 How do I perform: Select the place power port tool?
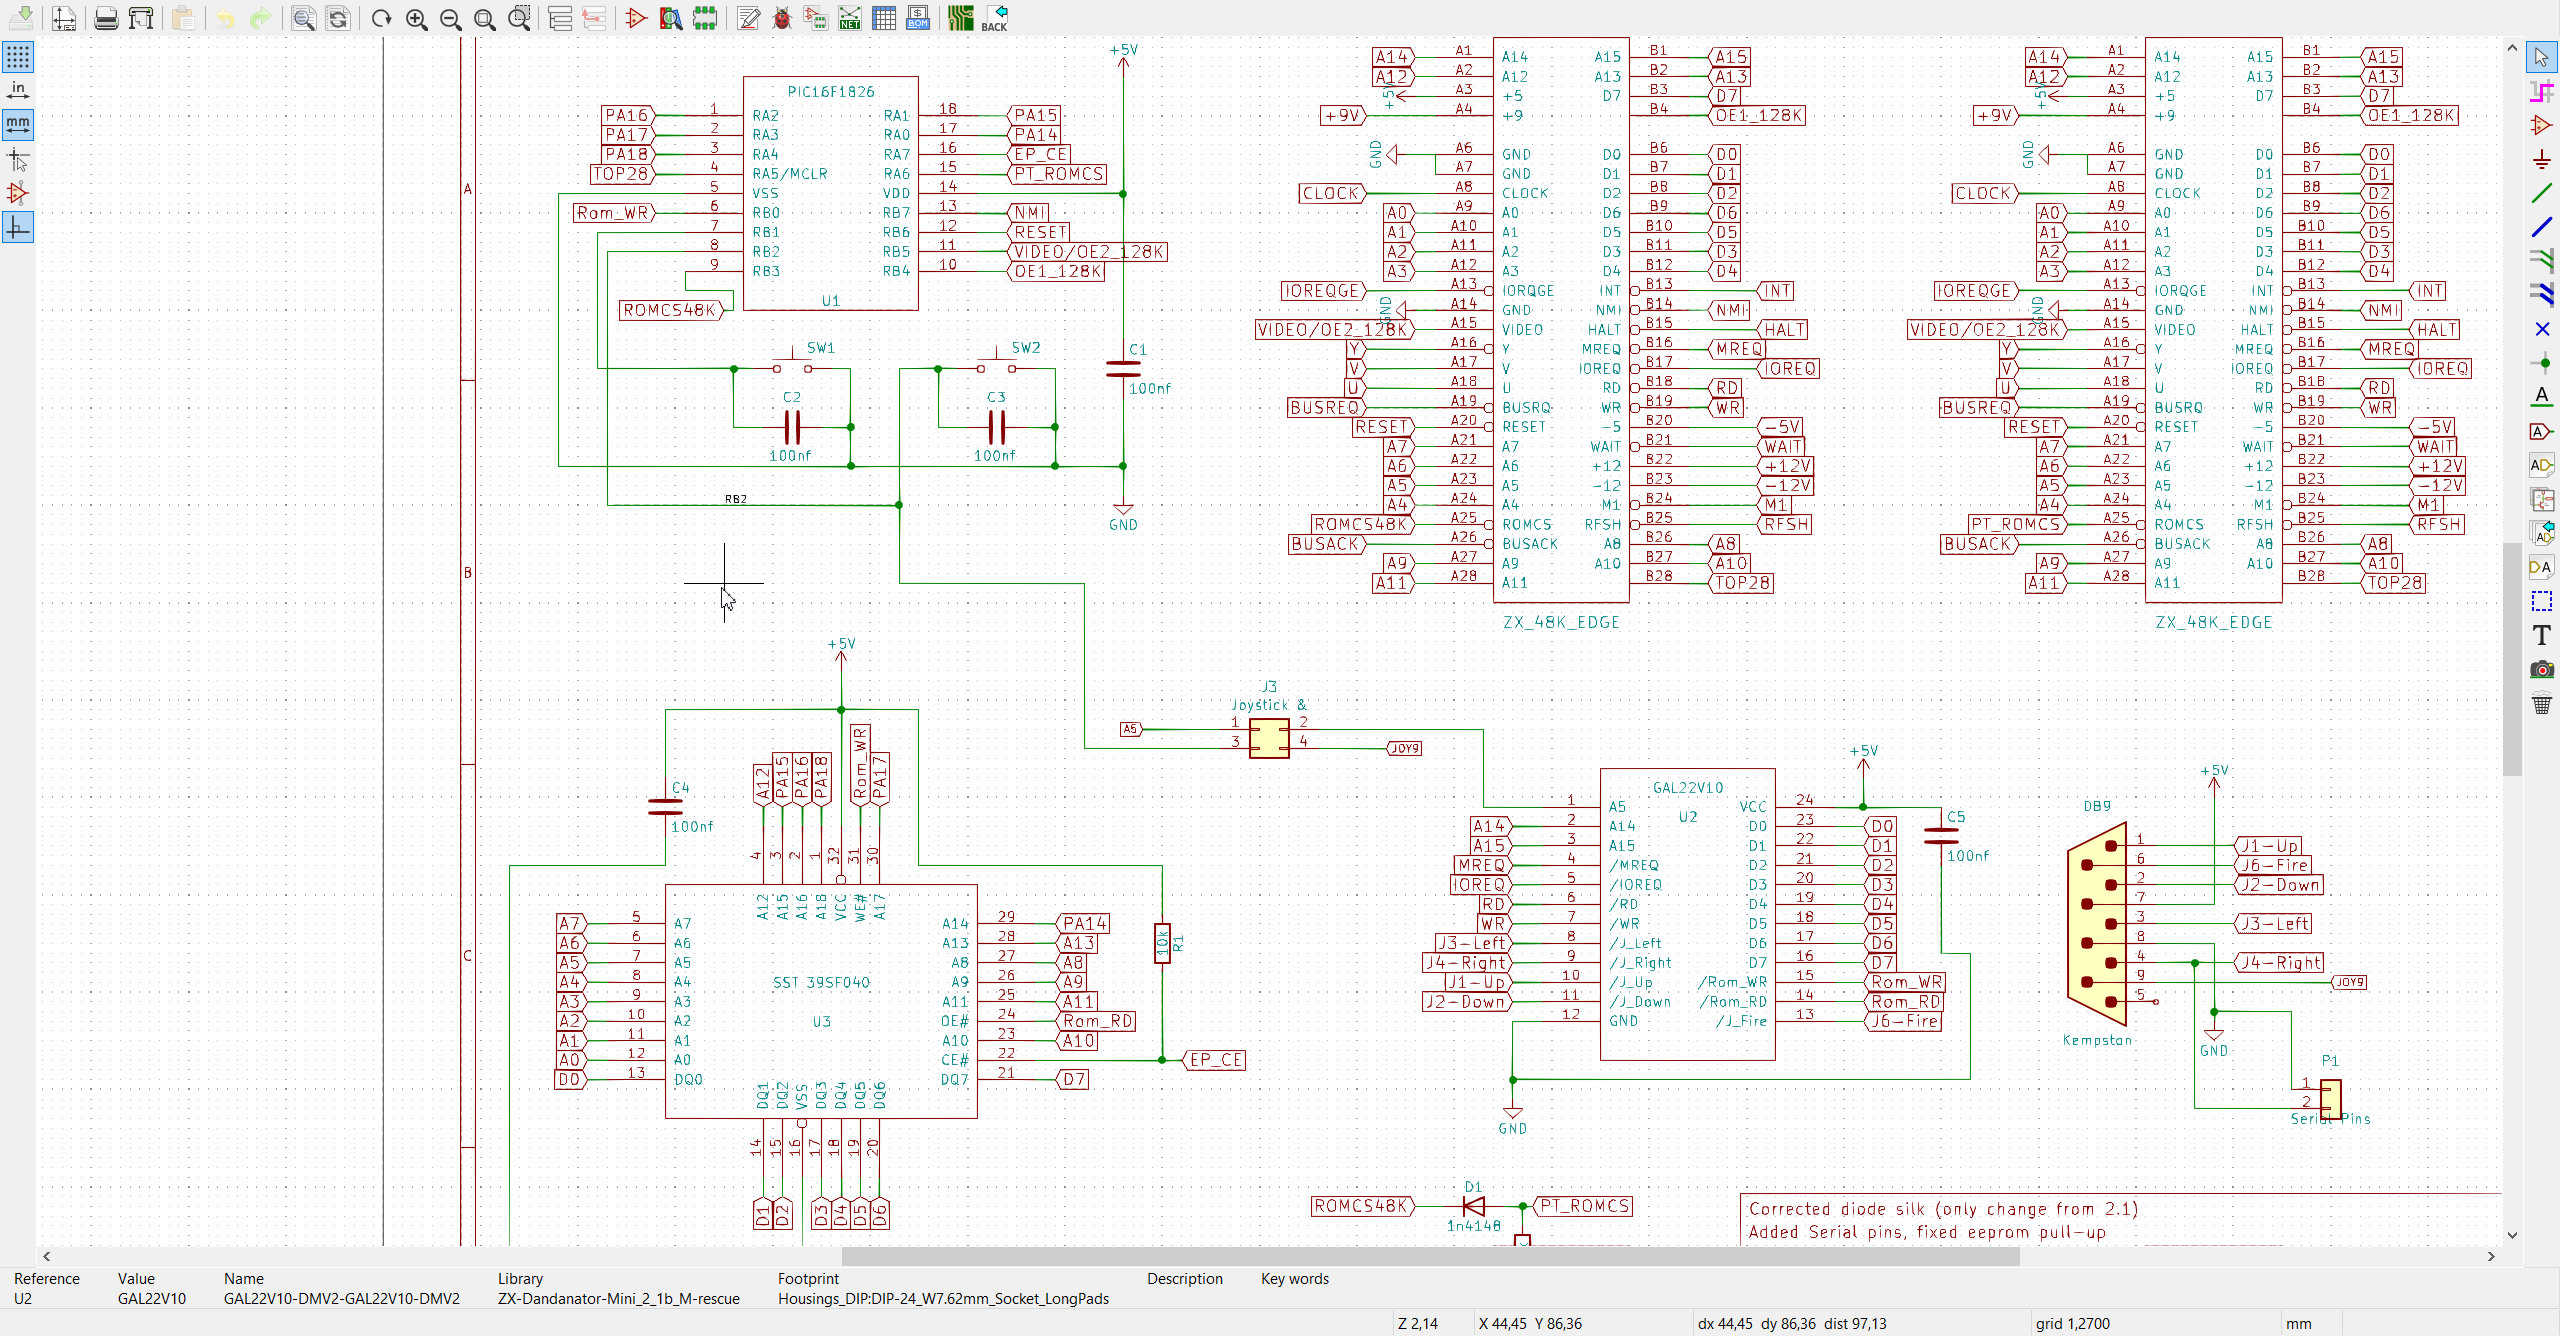[2541, 159]
